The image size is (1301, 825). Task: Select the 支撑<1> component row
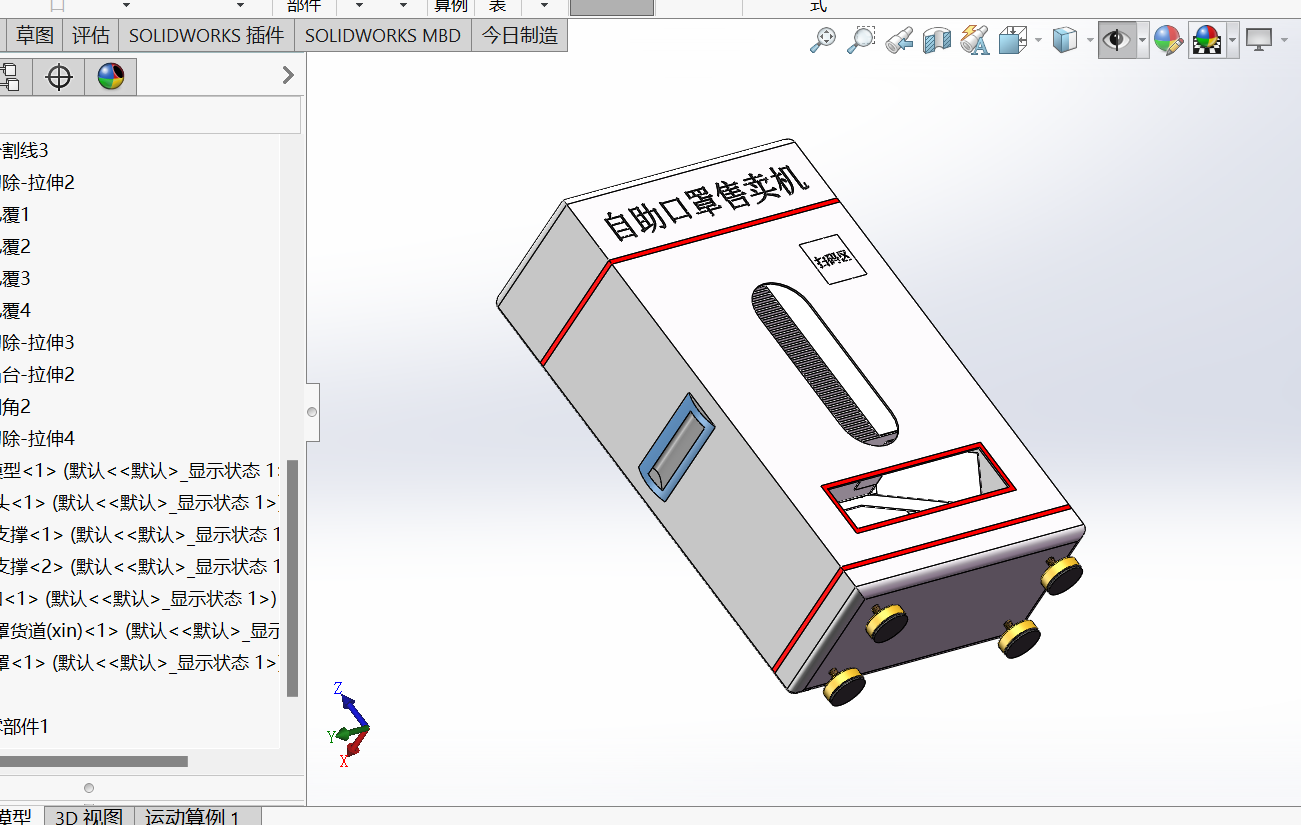(140, 535)
